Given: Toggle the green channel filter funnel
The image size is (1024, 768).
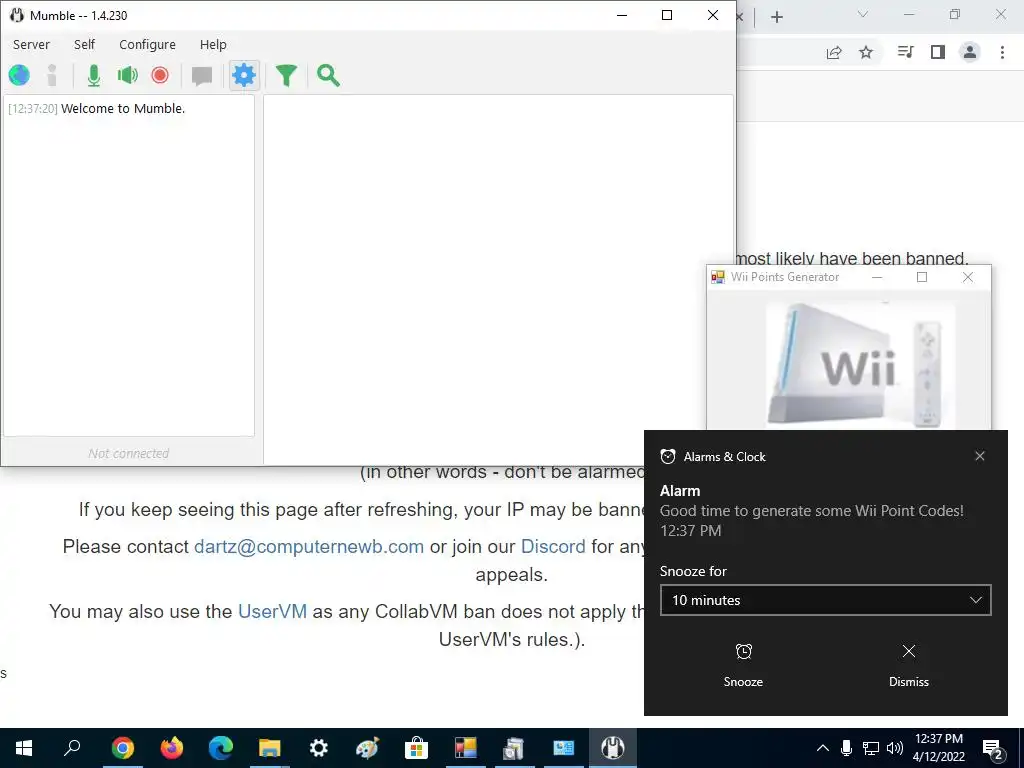Looking at the screenshot, I should click(286, 76).
